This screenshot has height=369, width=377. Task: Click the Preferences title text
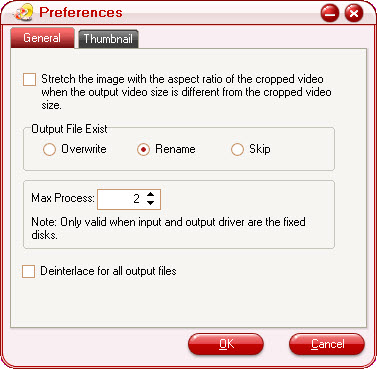(x=81, y=12)
